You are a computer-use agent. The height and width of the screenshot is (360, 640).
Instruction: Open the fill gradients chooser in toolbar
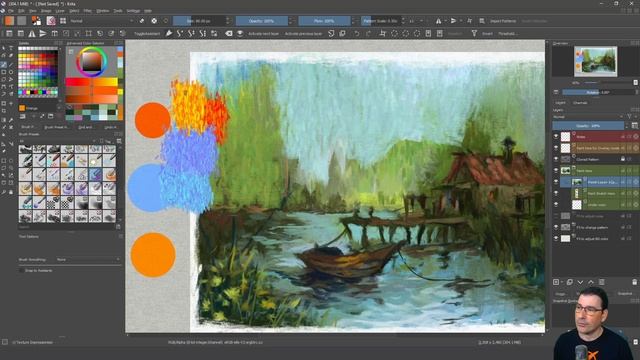pyautogui.click(x=9, y=20)
